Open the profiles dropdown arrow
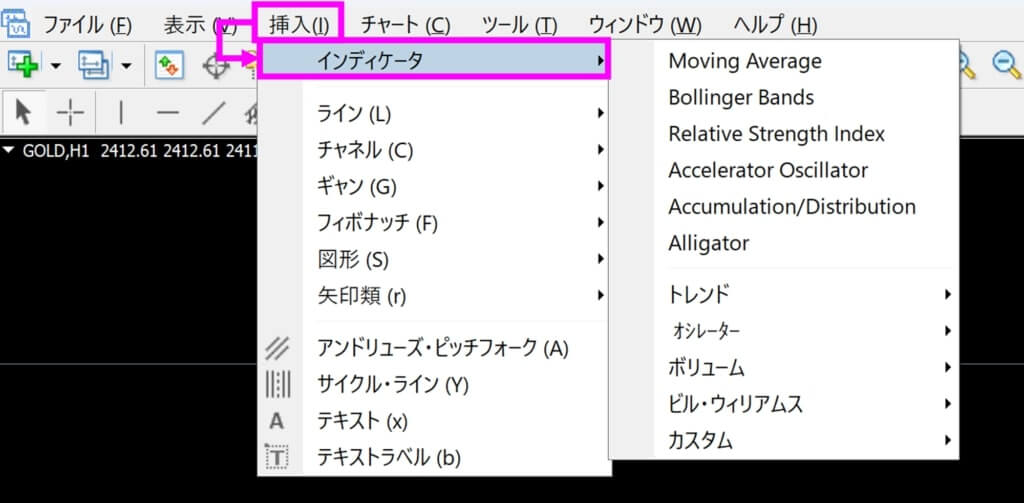Viewport: 1024px width, 503px height. 126,65
